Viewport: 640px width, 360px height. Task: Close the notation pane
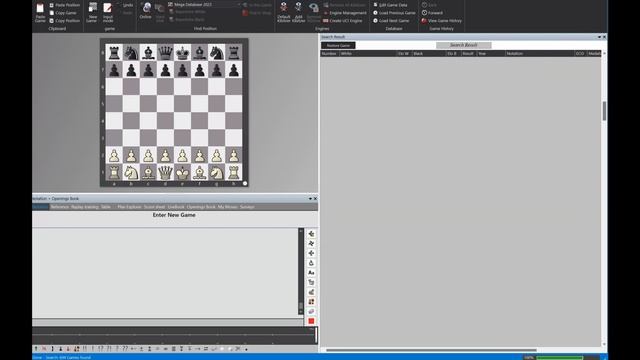(x=315, y=199)
